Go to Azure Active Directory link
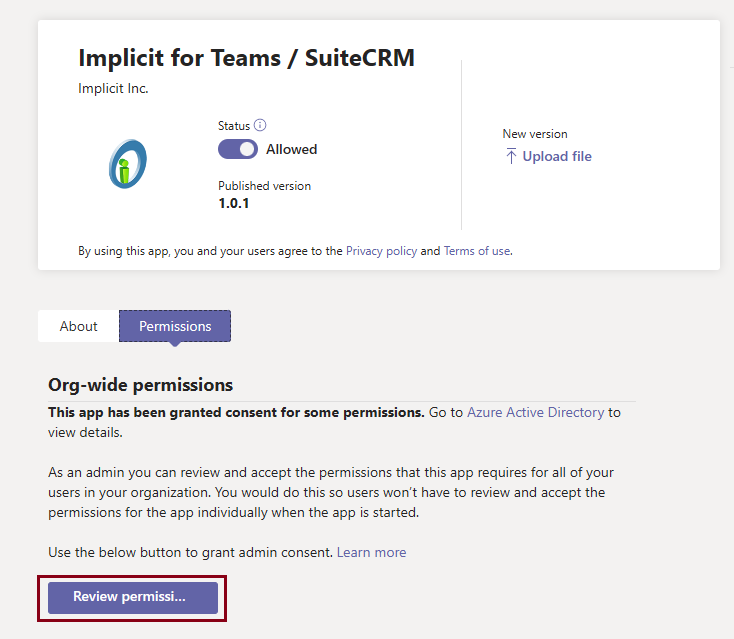 click(535, 412)
